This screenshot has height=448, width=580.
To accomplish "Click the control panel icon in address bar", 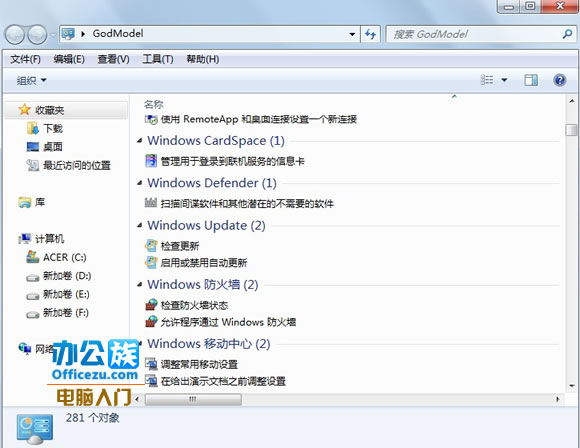I will [68, 34].
